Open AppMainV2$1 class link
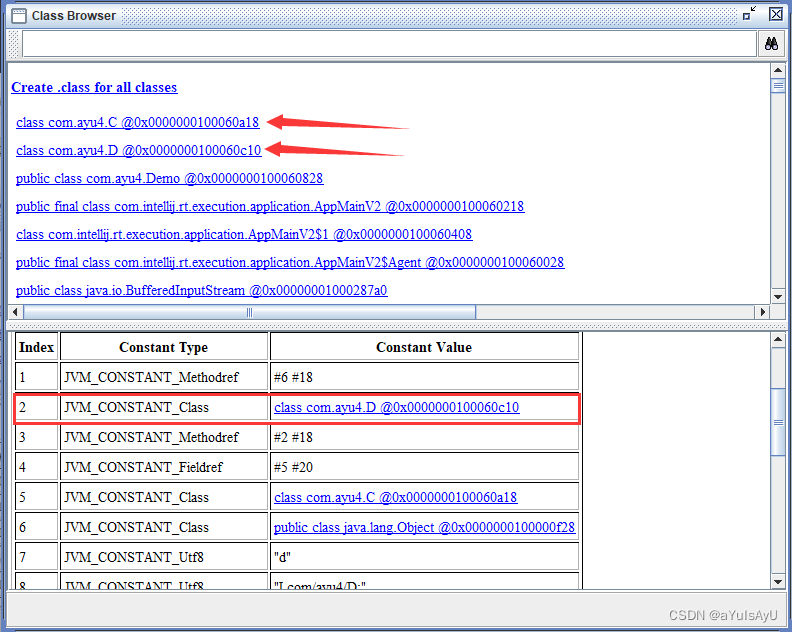Viewport: 792px width, 632px height. click(244, 234)
